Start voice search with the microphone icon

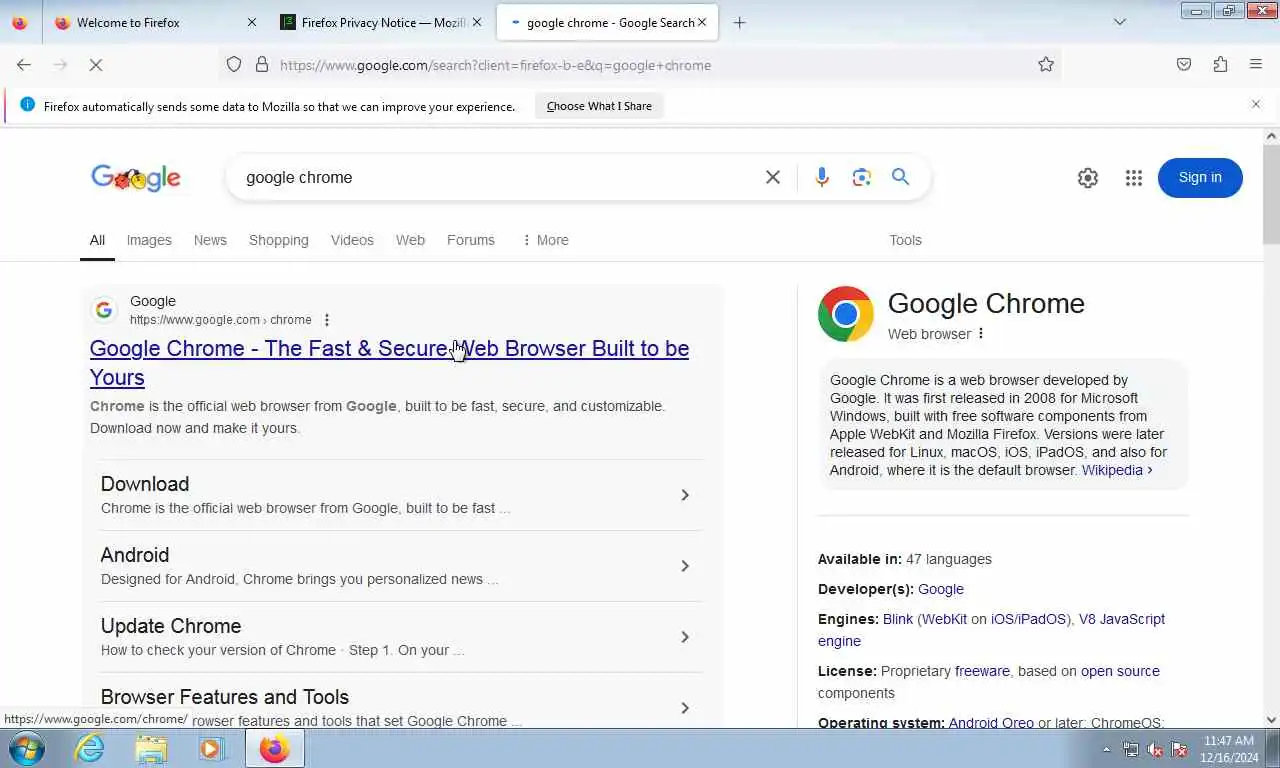(x=822, y=177)
